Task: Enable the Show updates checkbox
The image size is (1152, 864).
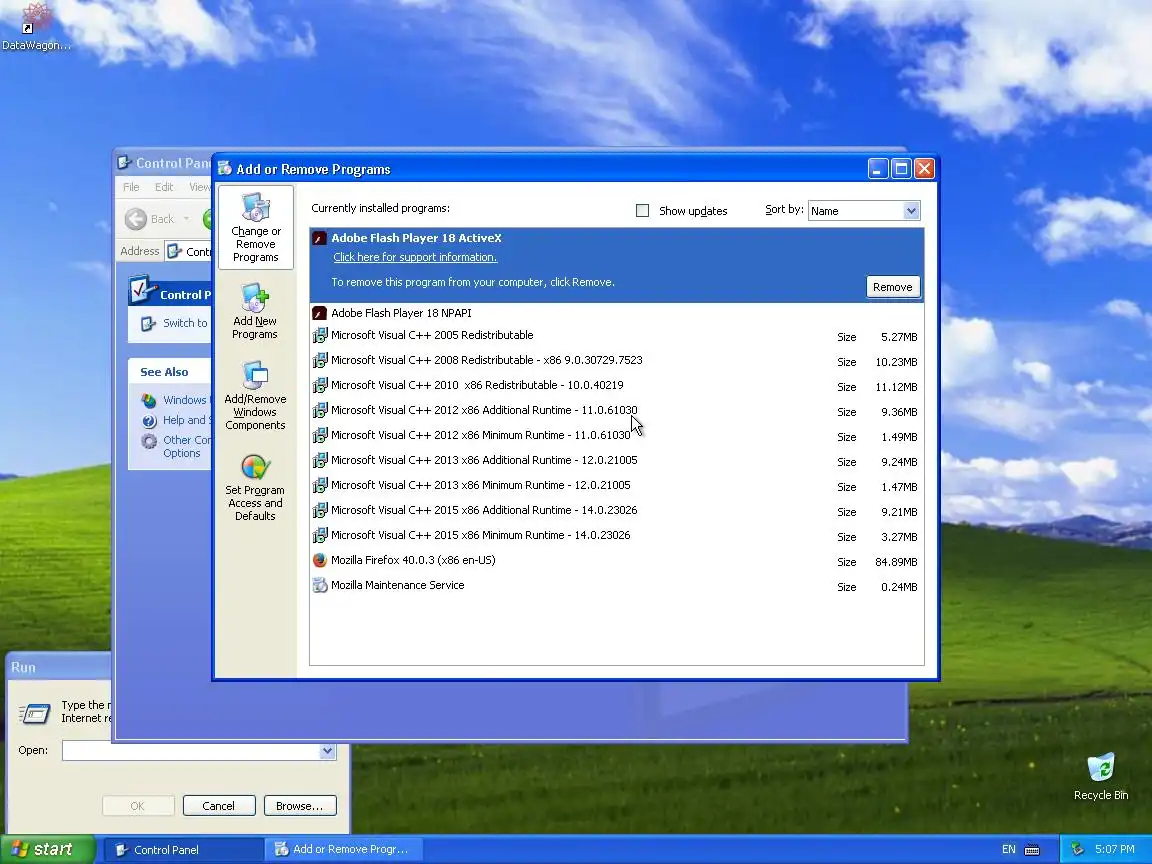Action: (x=642, y=211)
